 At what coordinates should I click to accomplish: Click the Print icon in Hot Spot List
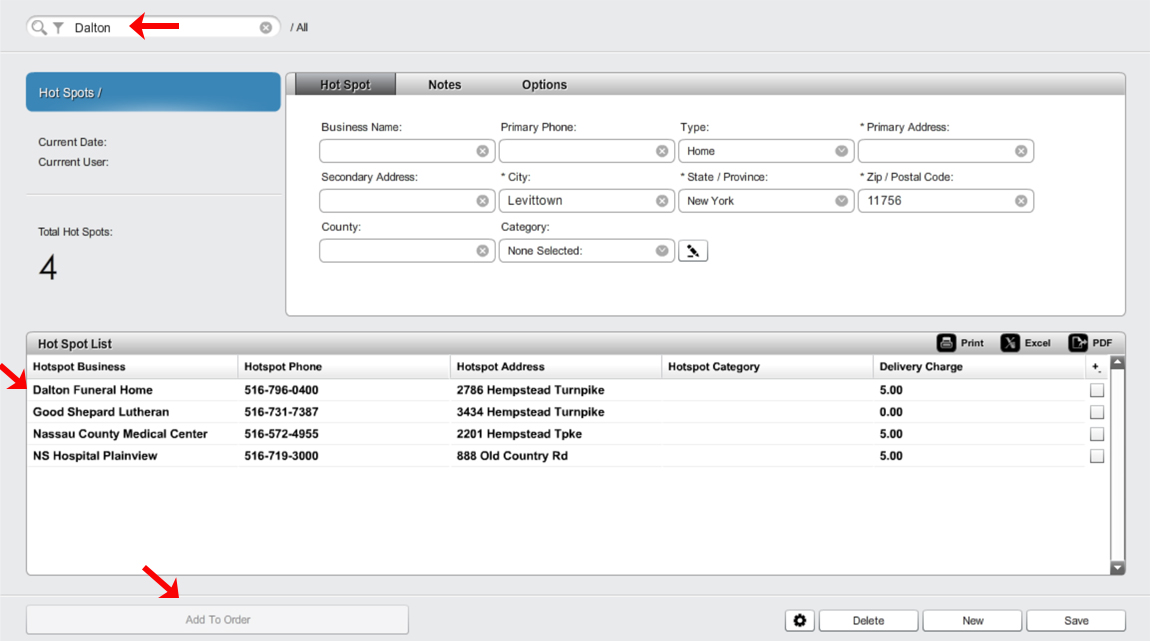coord(946,343)
